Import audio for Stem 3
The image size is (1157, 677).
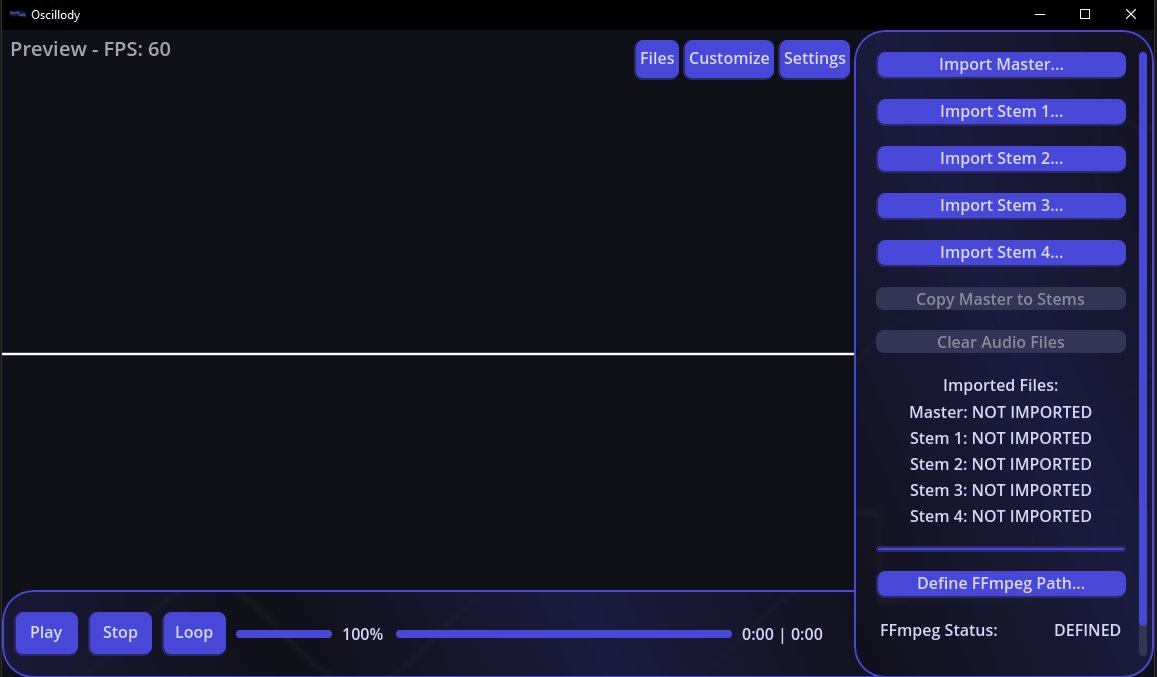[1001, 206]
